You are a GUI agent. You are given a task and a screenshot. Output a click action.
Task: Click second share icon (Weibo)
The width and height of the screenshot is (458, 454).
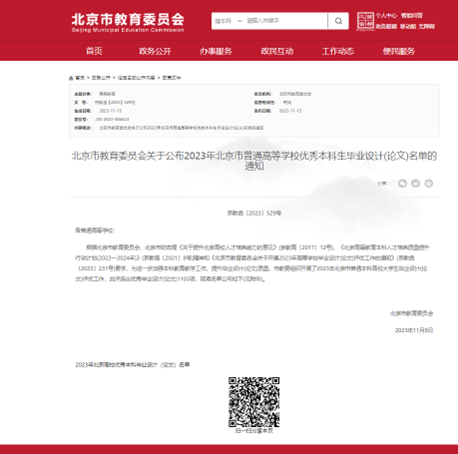coord(416,183)
